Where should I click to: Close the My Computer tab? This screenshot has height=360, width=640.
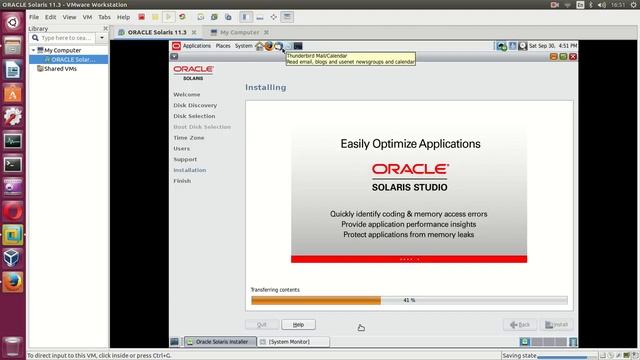tap(266, 32)
